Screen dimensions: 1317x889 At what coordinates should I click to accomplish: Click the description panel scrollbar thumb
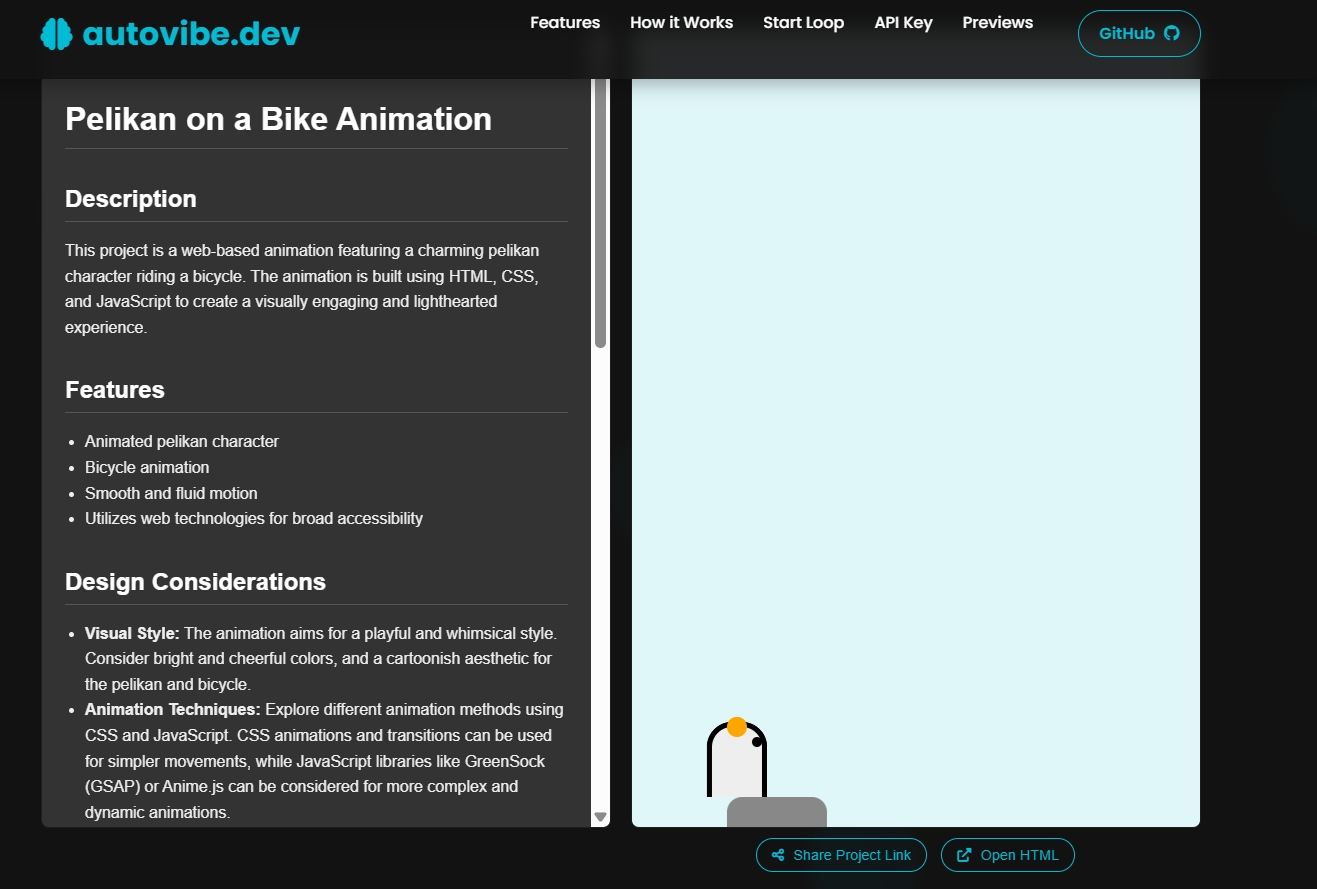click(x=600, y=213)
